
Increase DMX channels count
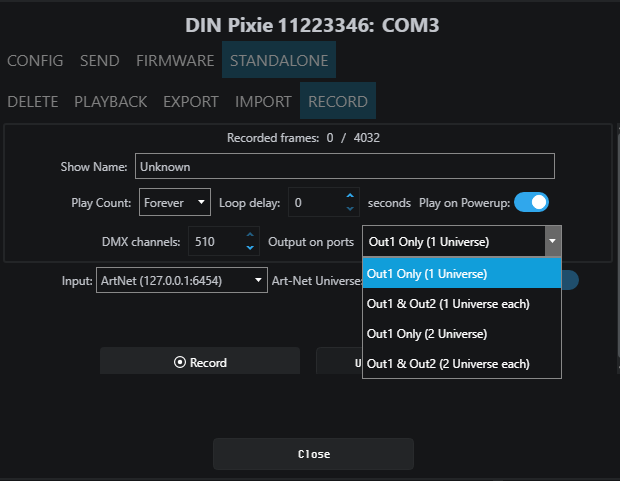[250, 235]
